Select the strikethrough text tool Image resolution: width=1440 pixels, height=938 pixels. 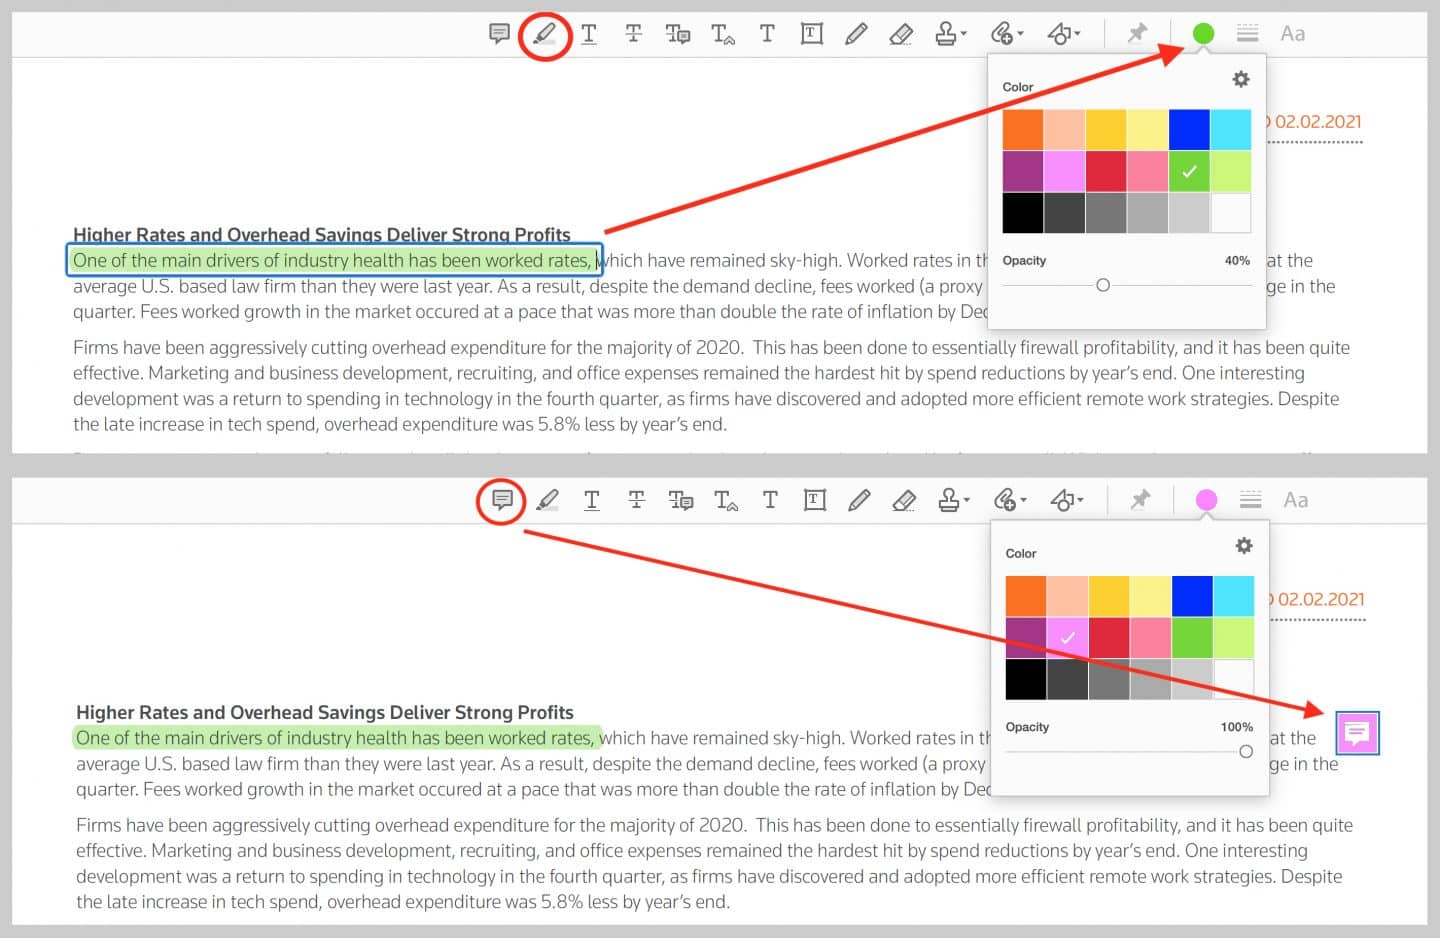[x=633, y=33]
